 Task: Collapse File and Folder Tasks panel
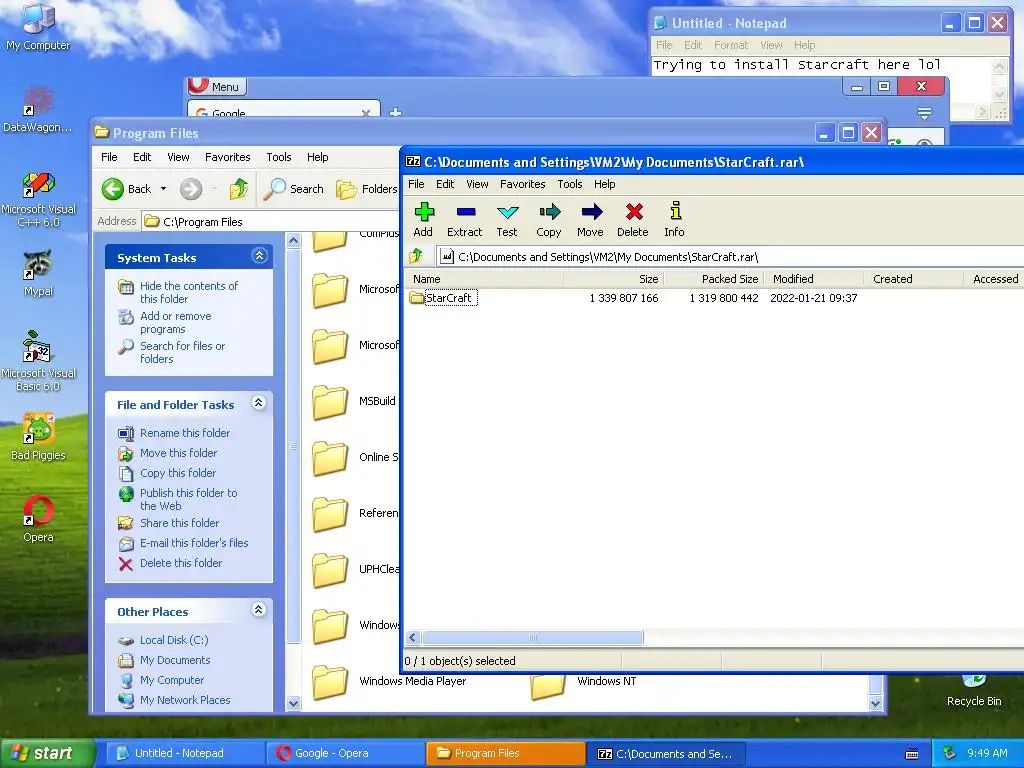[259, 403]
